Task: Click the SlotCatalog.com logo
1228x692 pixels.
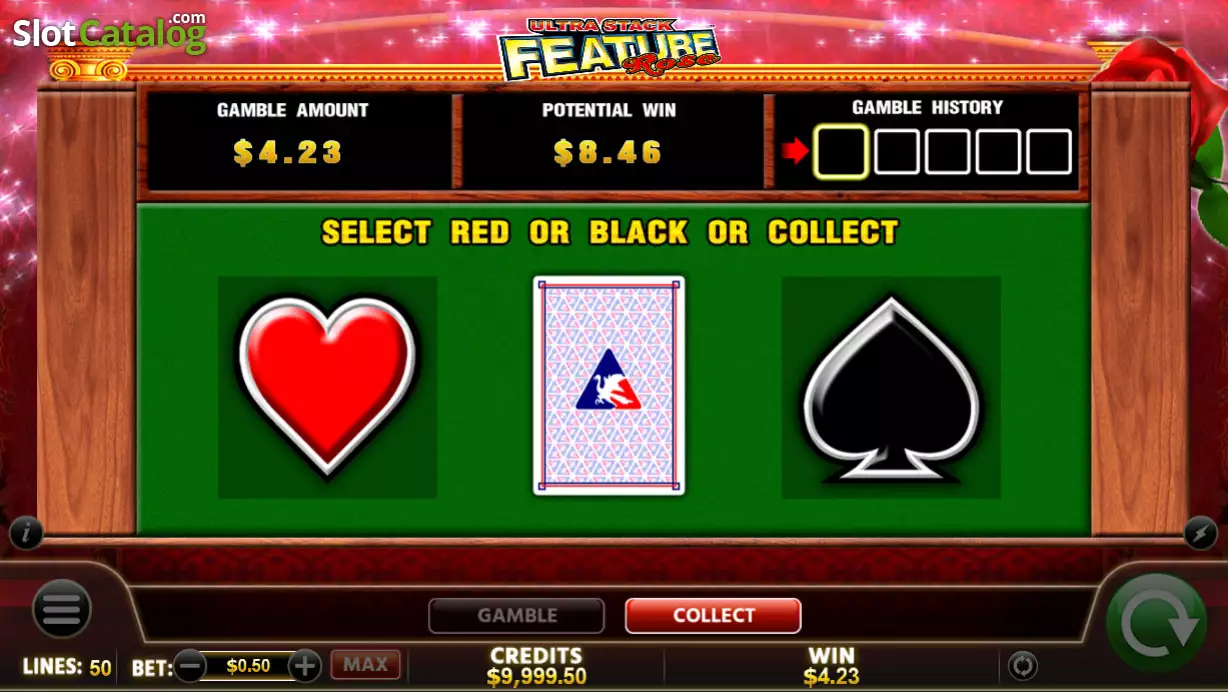Action: click(x=109, y=34)
